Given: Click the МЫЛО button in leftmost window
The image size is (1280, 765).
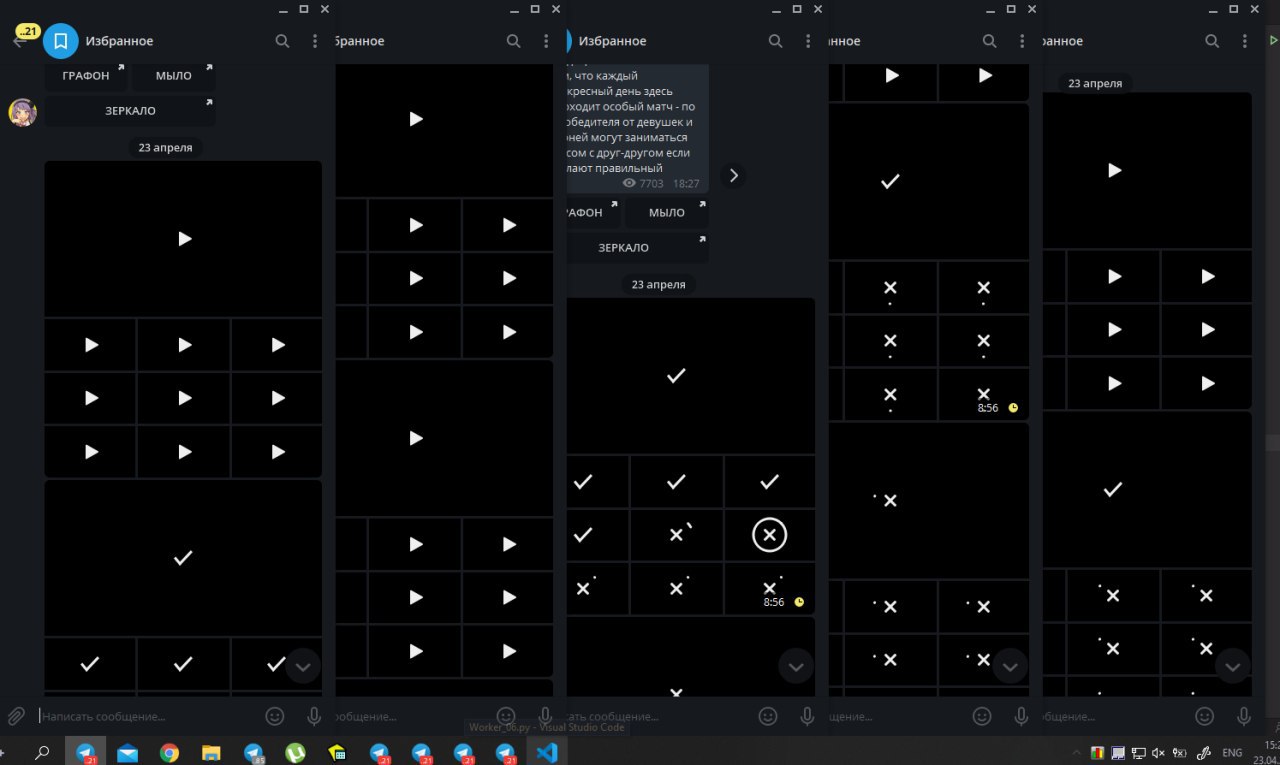Looking at the screenshot, I should pos(173,76).
